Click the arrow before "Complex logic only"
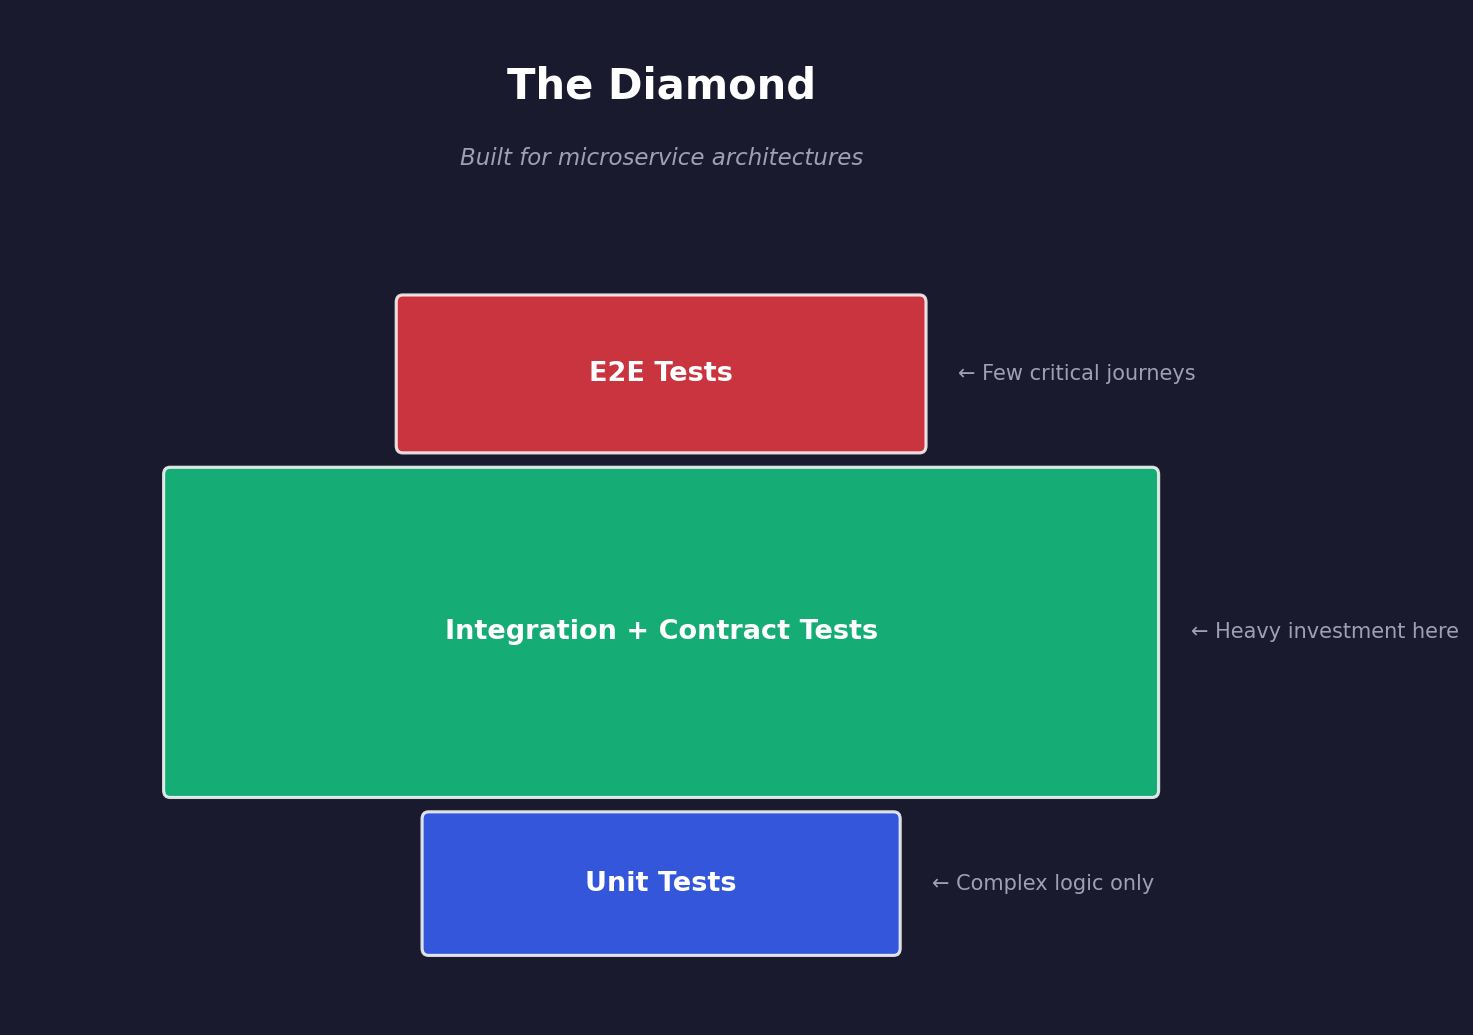The image size is (1473, 1035). click(x=940, y=884)
